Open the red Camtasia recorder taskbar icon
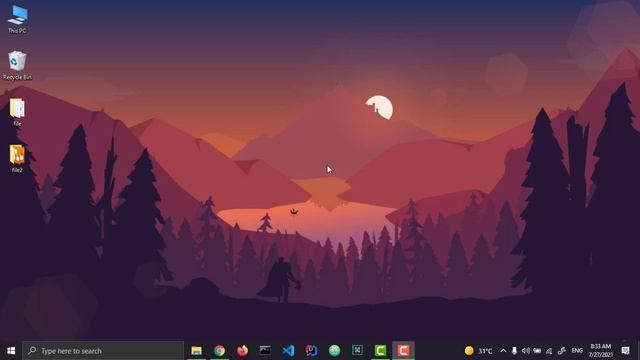This screenshot has width=640, height=360. coord(403,351)
